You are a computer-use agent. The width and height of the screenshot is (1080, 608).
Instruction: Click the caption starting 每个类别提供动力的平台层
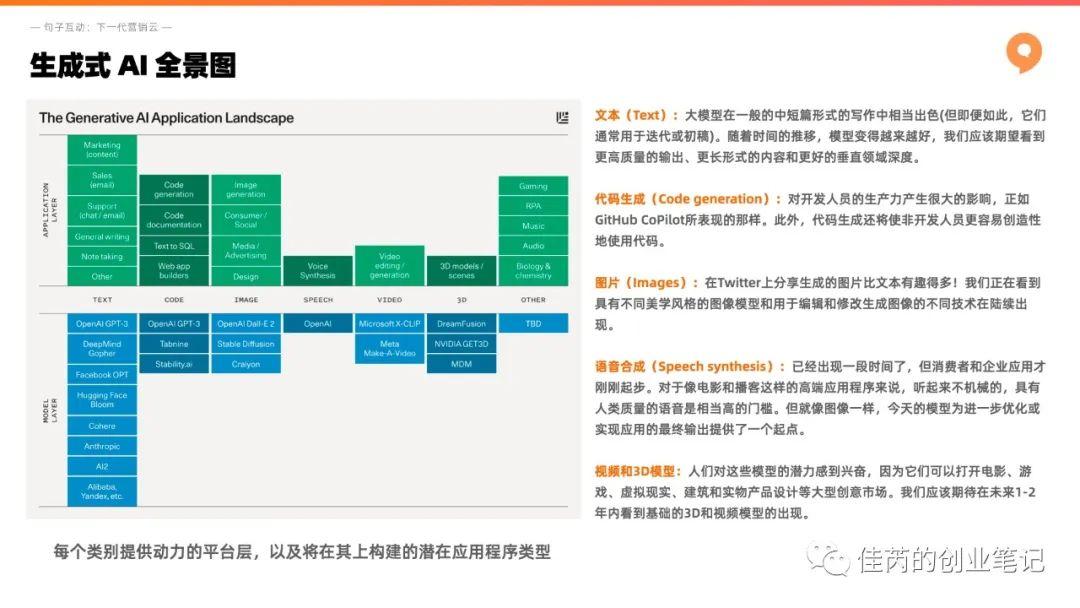pyautogui.click(x=302, y=552)
